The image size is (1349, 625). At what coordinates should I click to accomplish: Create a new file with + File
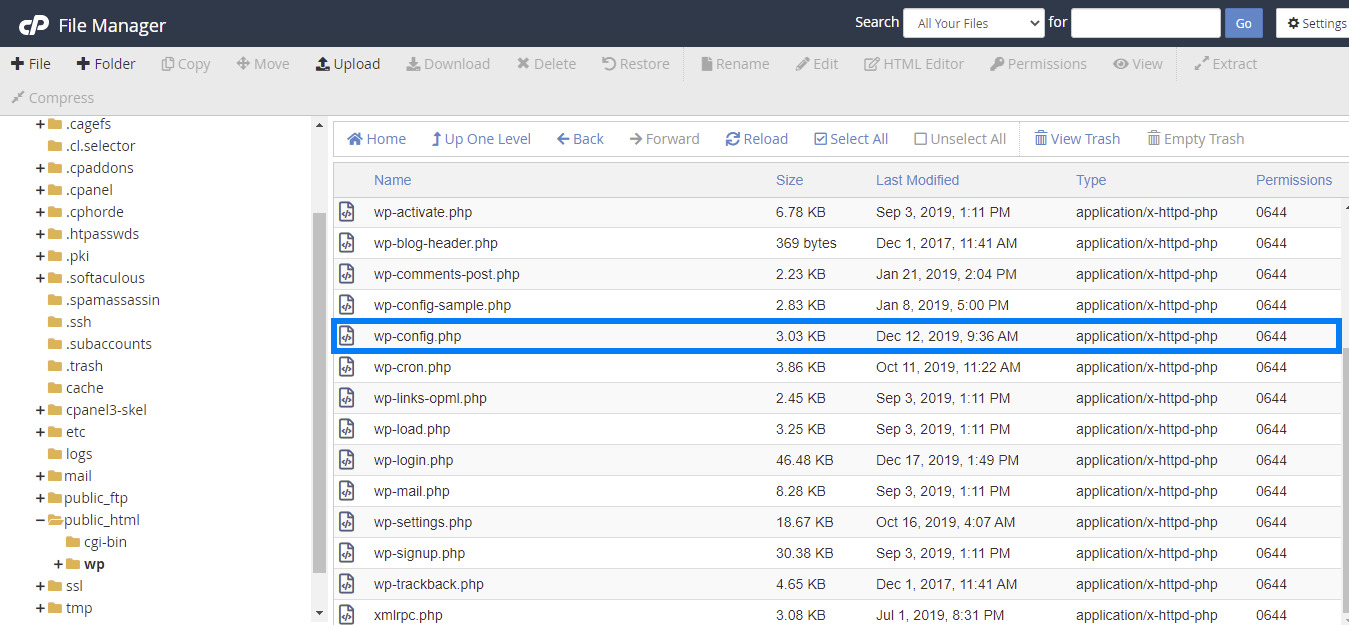click(30, 64)
